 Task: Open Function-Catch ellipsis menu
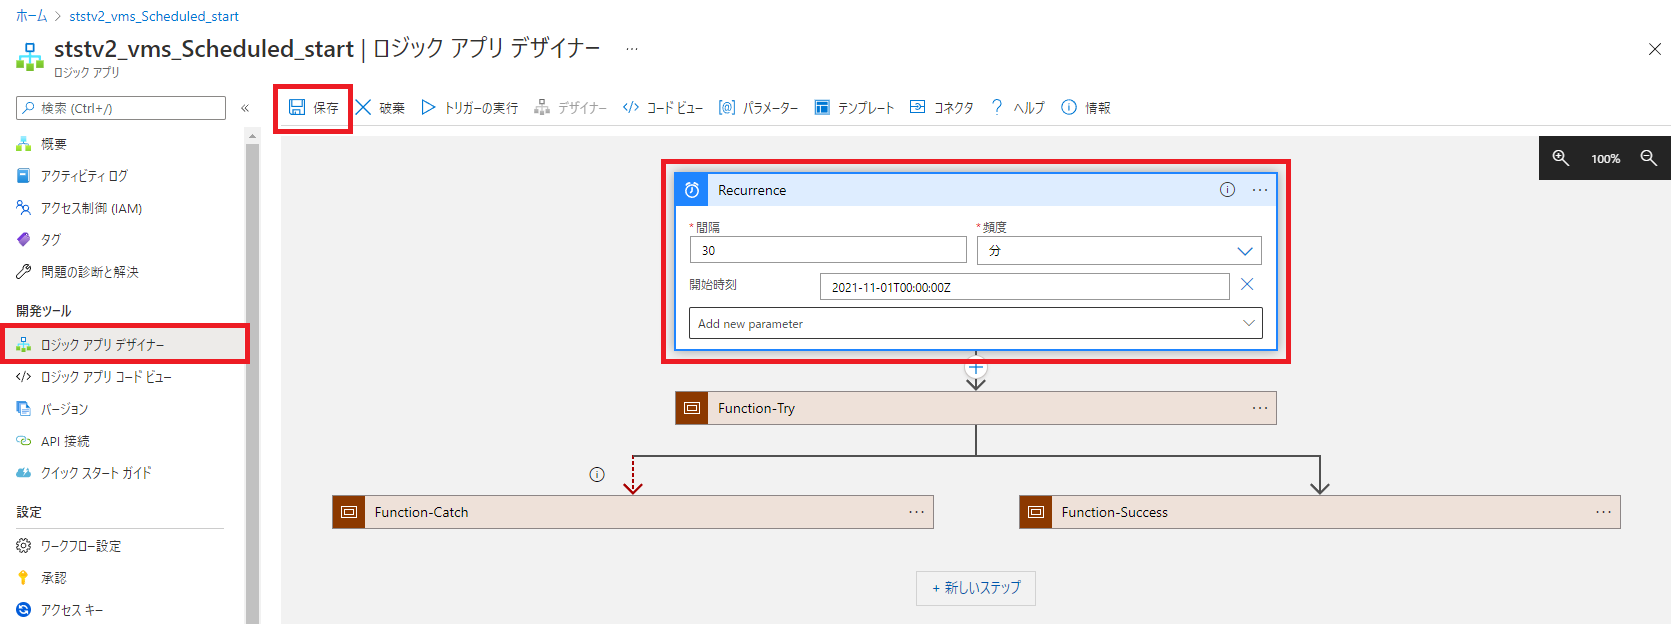coord(916,512)
